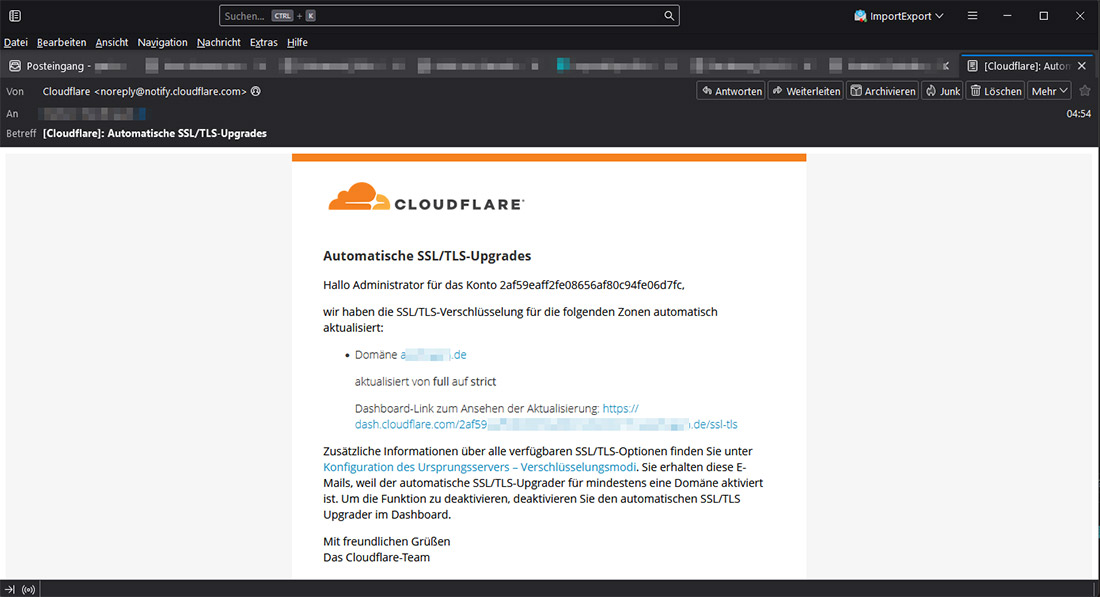The width and height of the screenshot is (1100, 597).
Task: Close the Cloudflare message tab
Action: click(1081, 66)
